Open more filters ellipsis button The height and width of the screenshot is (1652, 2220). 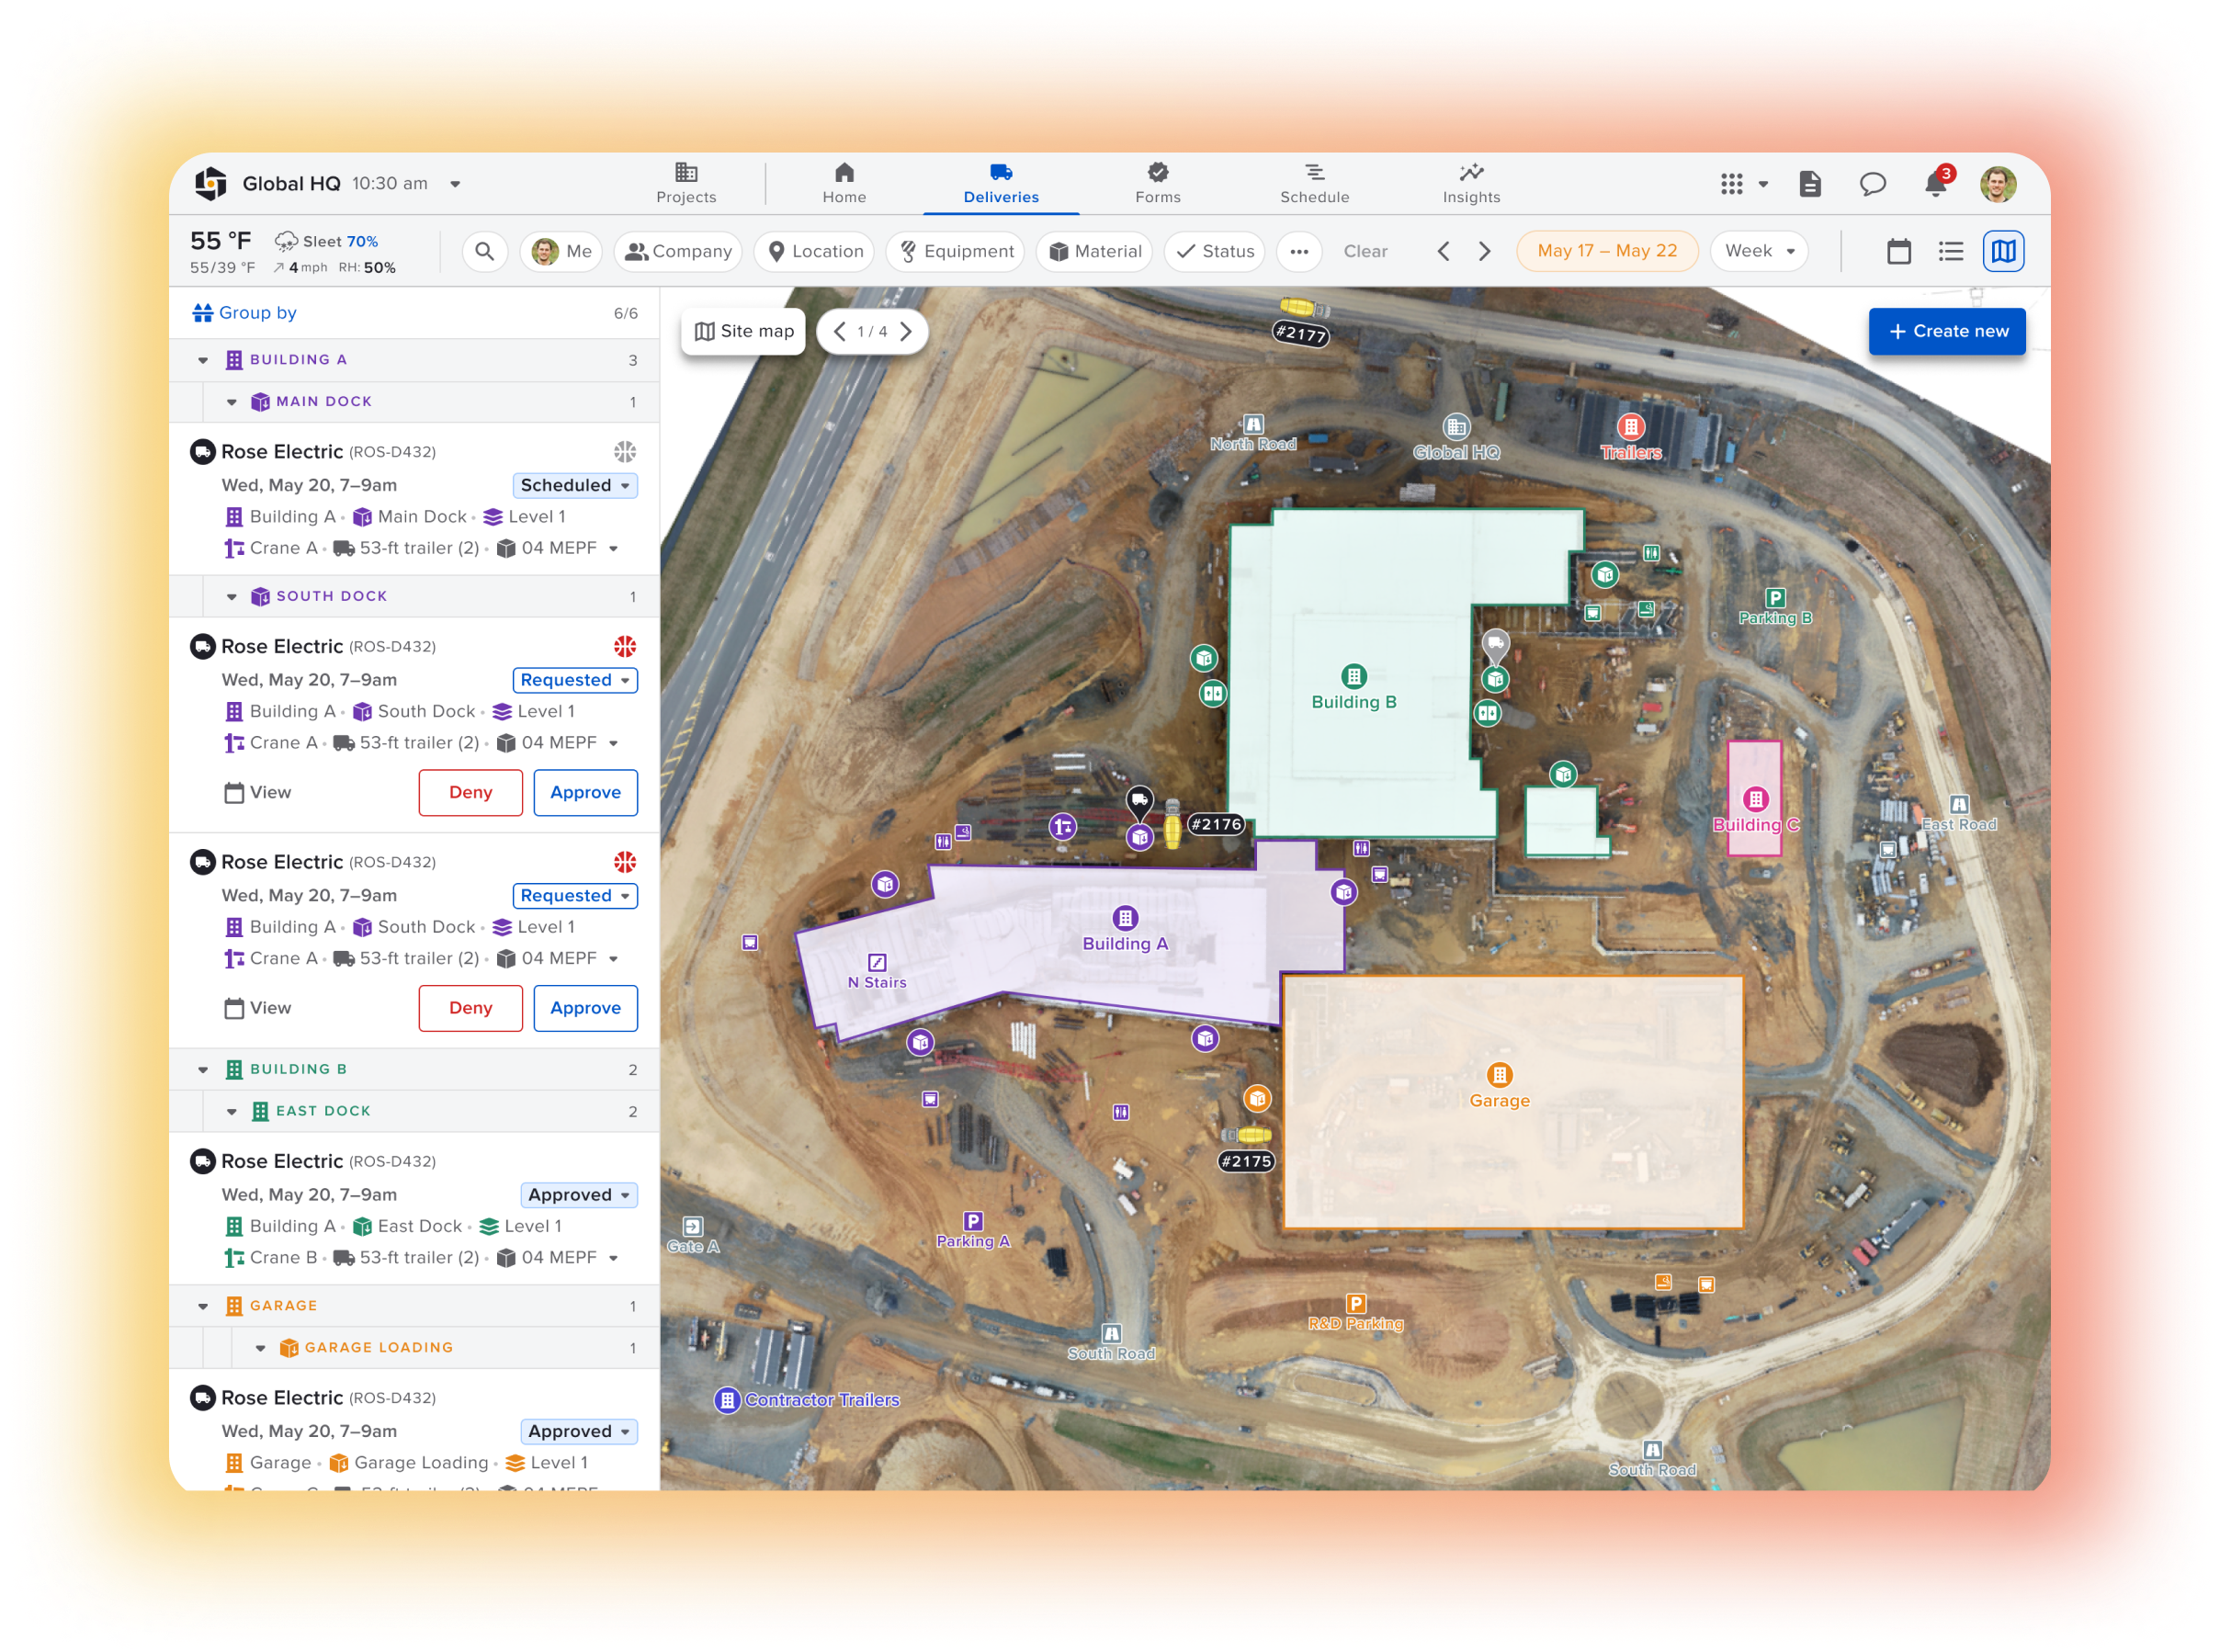[x=1299, y=252]
